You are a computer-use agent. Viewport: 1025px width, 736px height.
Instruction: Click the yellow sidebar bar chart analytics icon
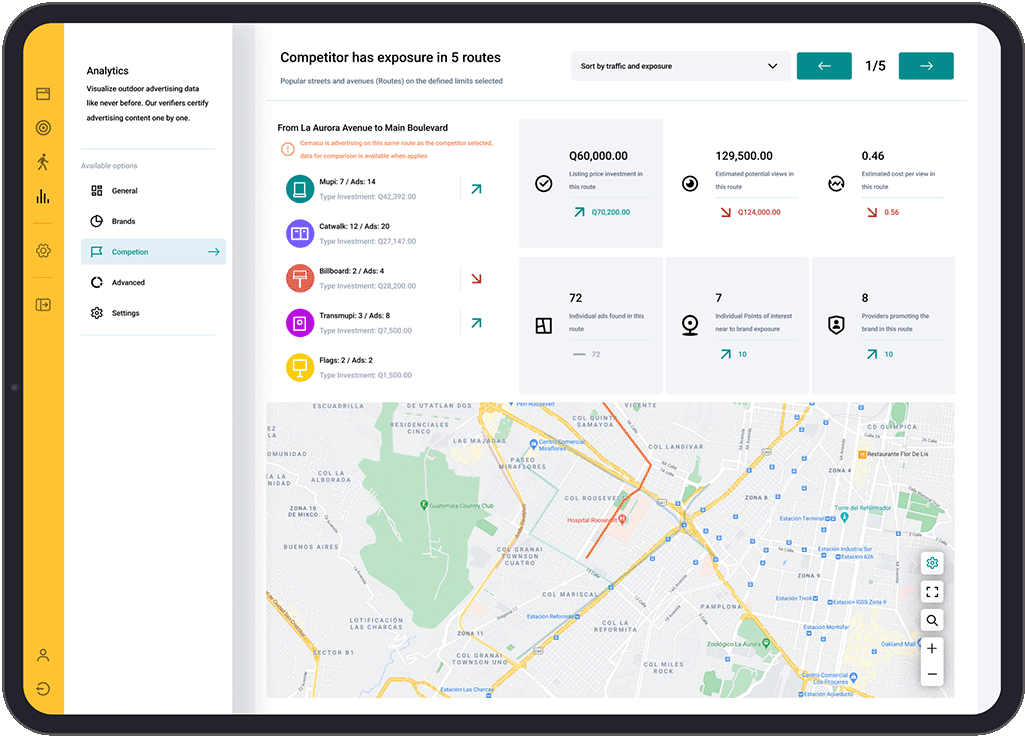click(43, 196)
